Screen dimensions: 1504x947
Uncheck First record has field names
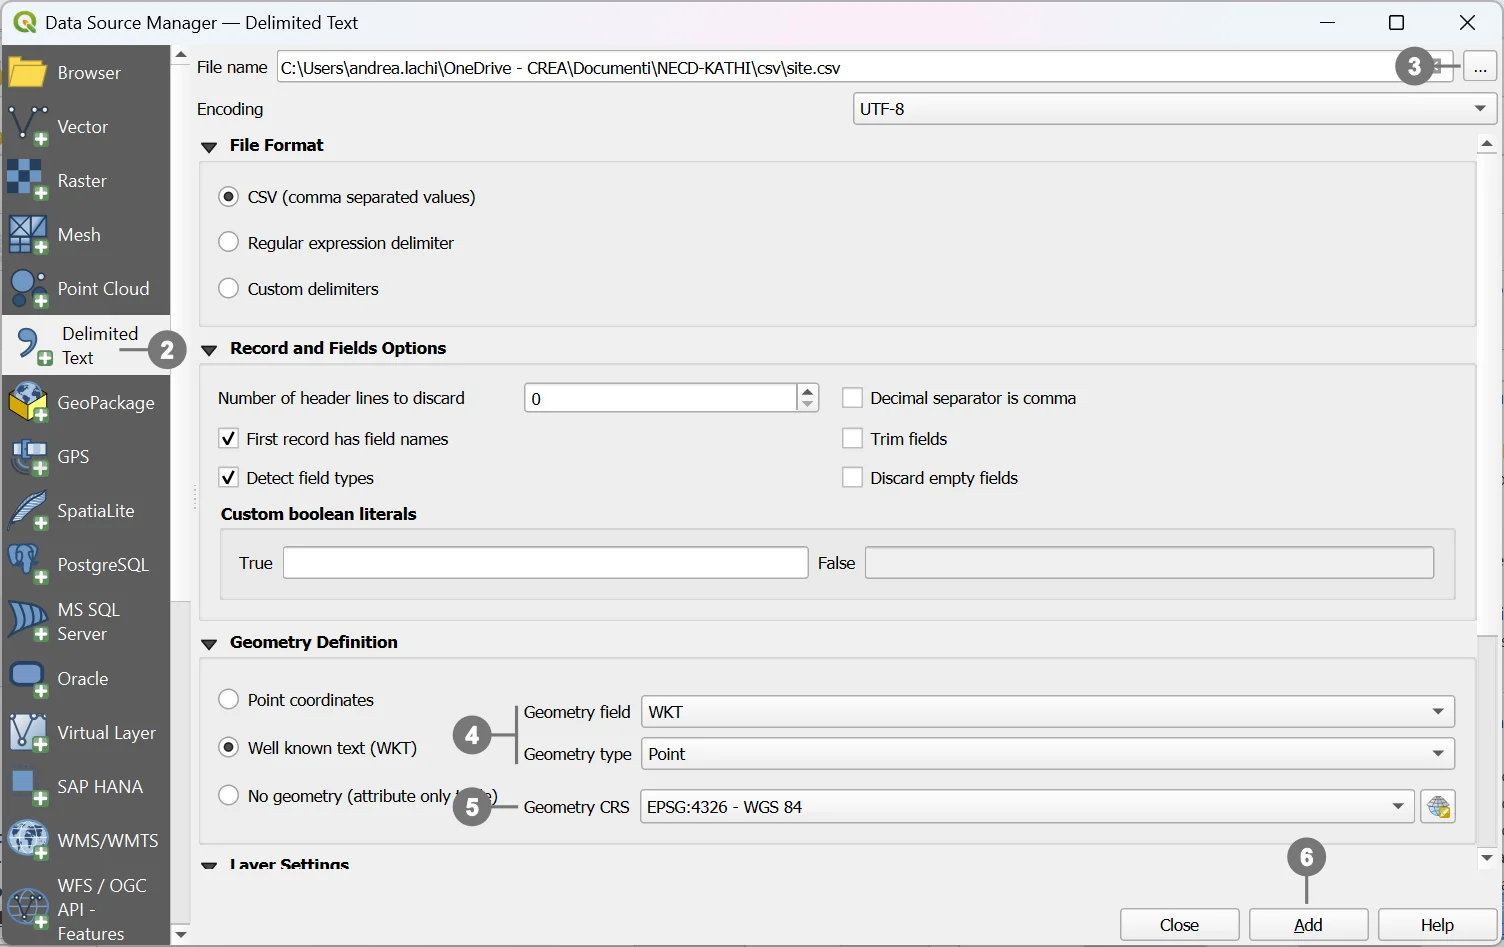pyautogui.click(x=229, y=439)
